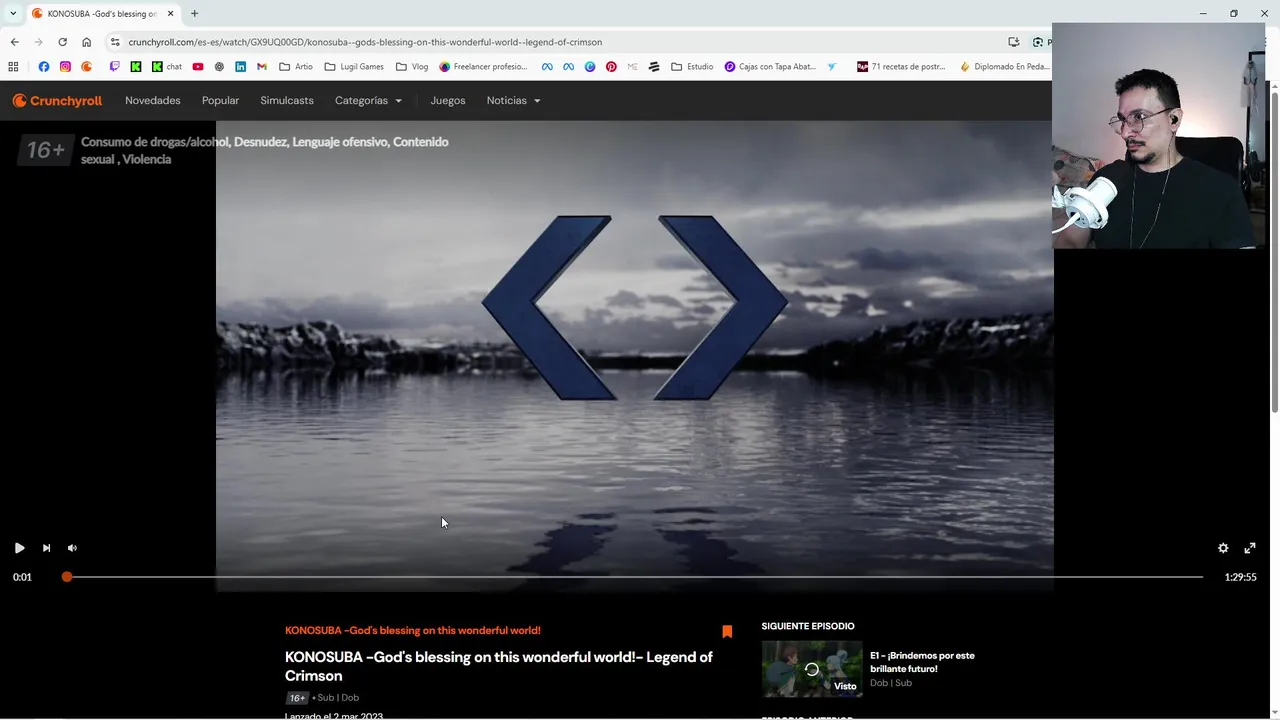Skip to next episode in player controls
The image size is (1280, 720).
[x=46, y=548]
